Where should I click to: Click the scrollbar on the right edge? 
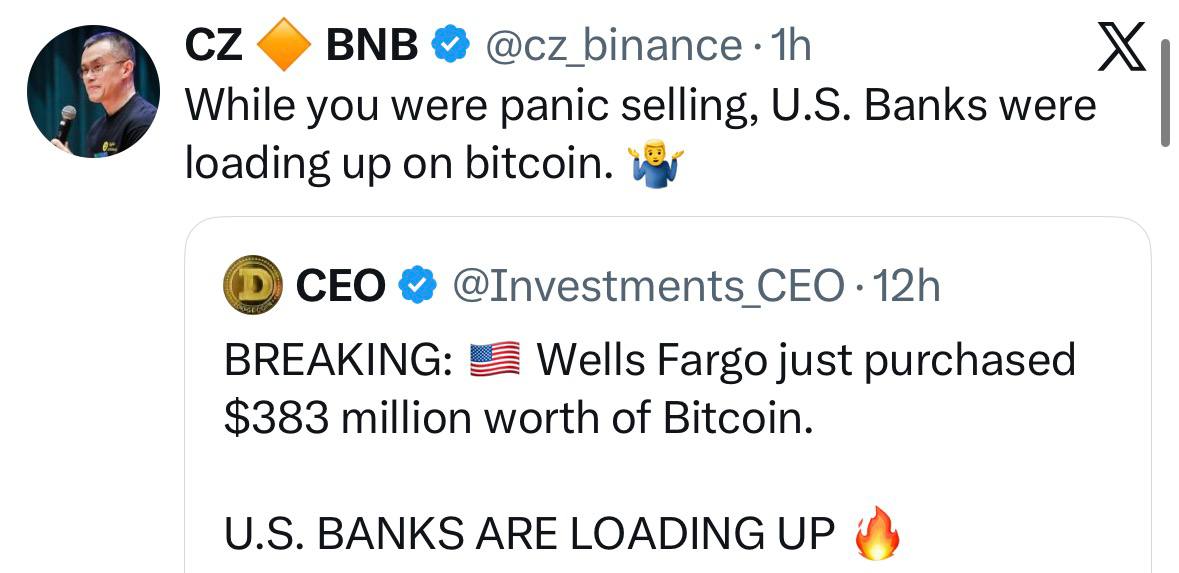pyautogui.click(x=1165, y=95)
